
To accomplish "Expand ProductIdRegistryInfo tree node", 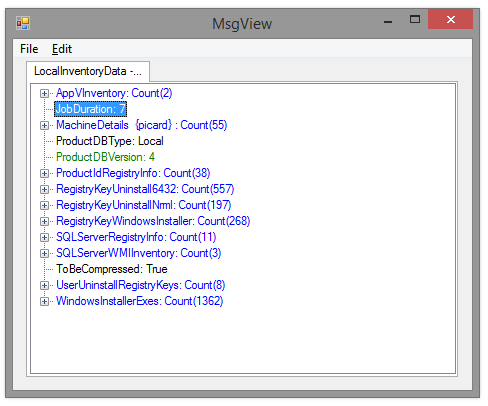I will [x=44, y=173].
